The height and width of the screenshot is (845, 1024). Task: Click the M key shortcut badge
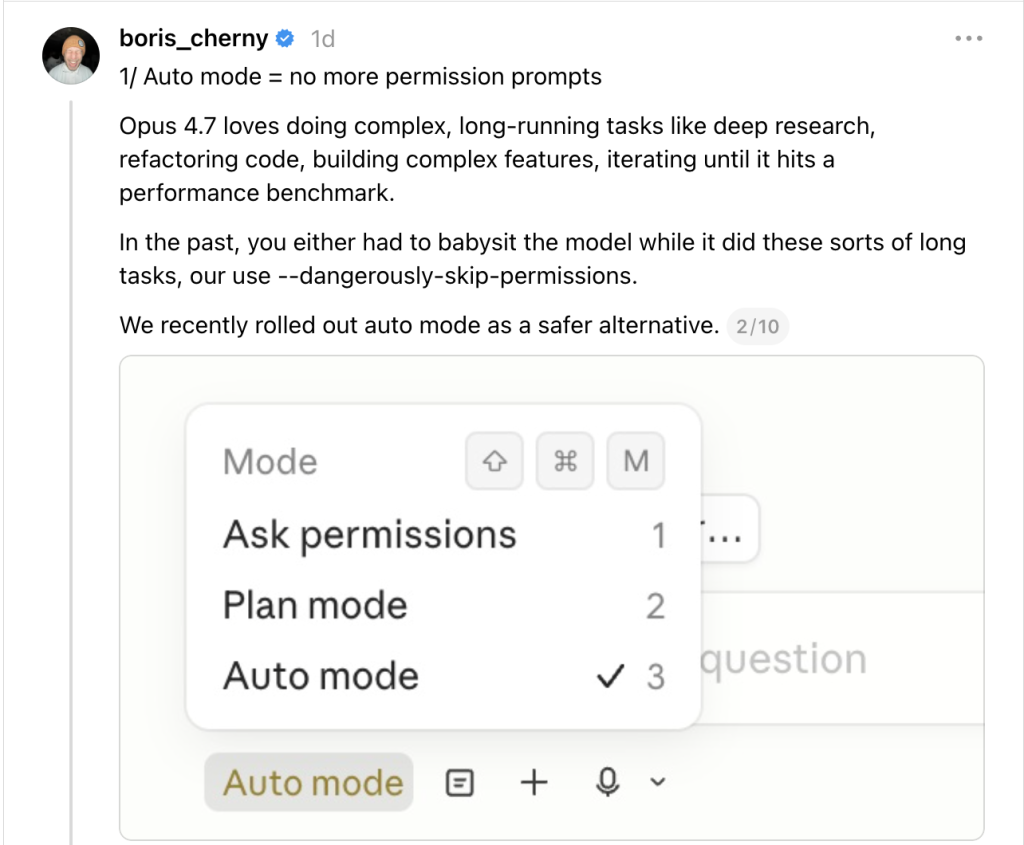point(636,461)
